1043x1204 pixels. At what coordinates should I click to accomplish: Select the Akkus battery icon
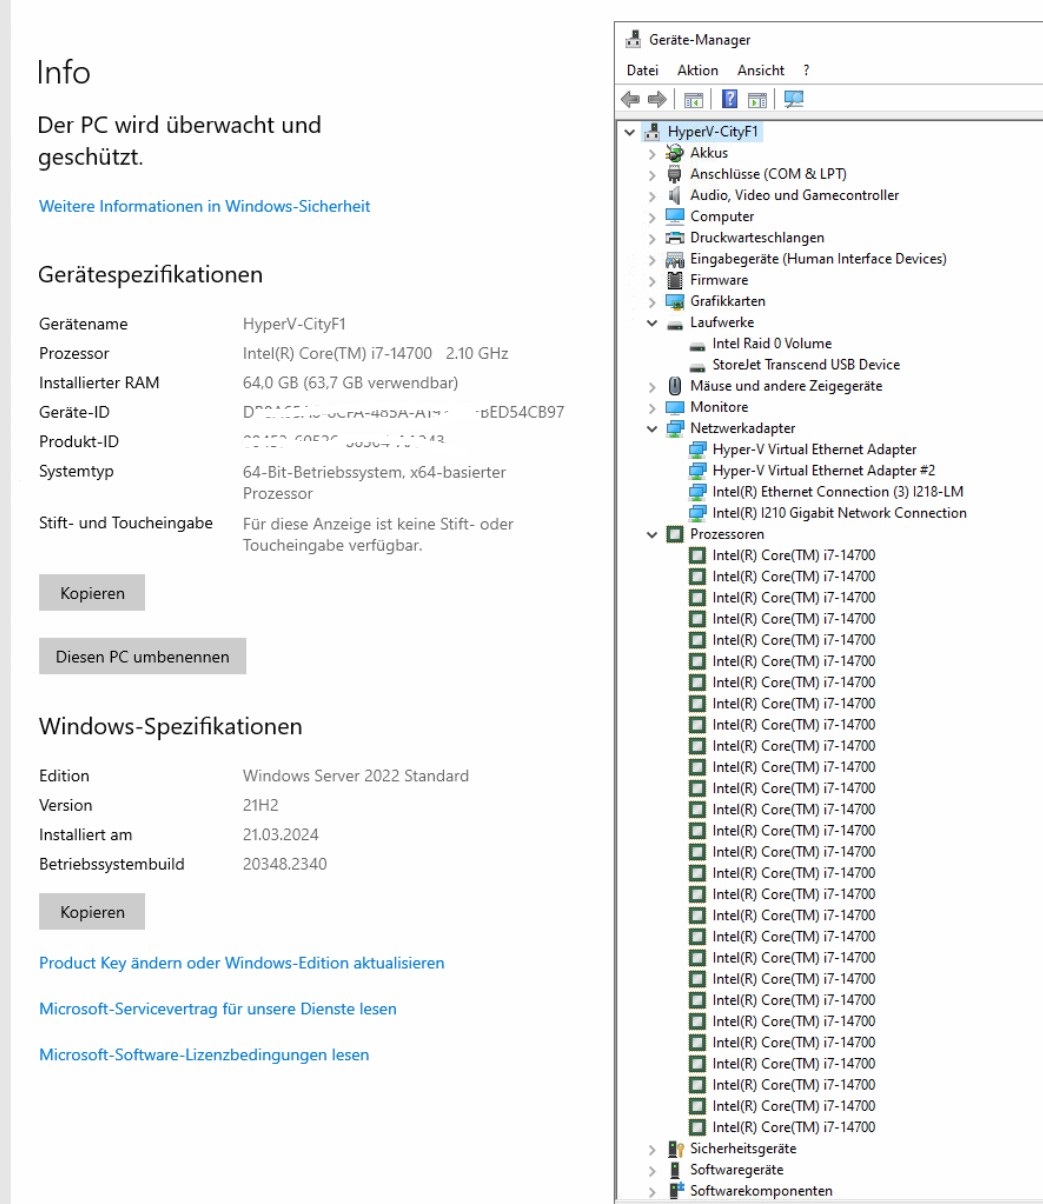675,153
